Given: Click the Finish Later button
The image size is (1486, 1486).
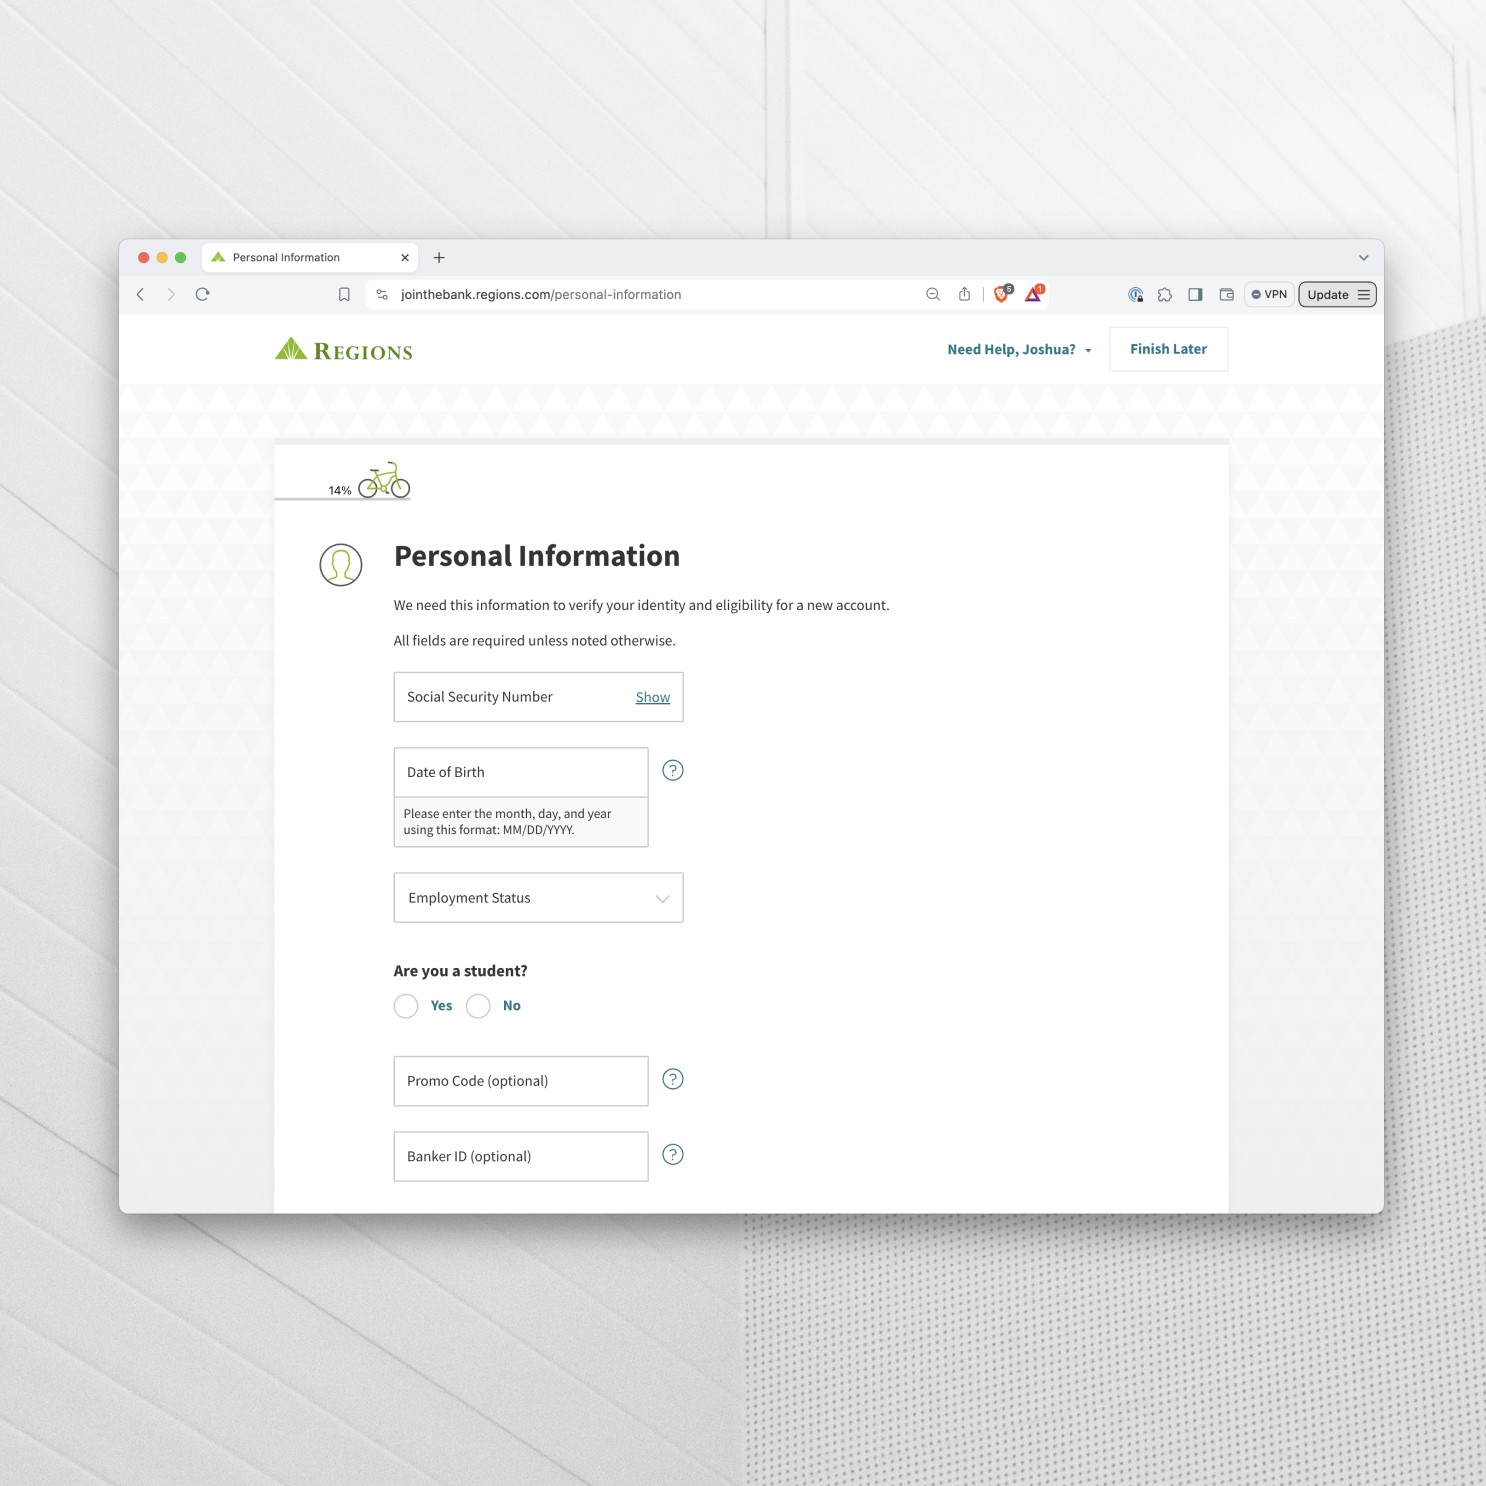Looking at the screenshot, I should pos(1168,349).
